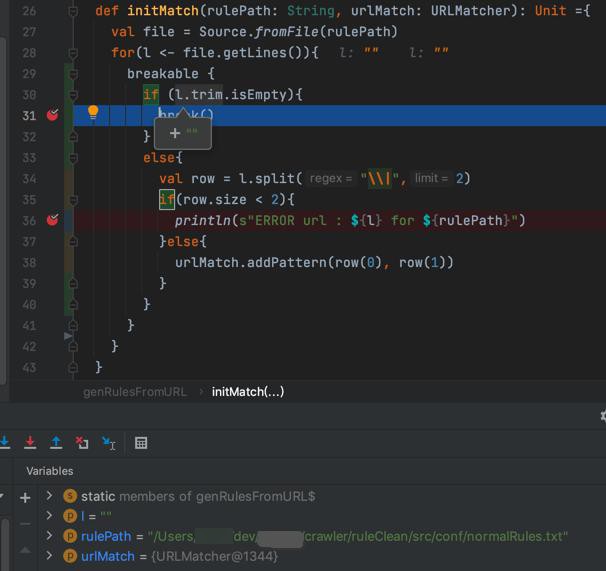The height and width of the screenshot is (571, 606).
Task: Click the regex hint in l.split call
Action: [x=330, y=179]
